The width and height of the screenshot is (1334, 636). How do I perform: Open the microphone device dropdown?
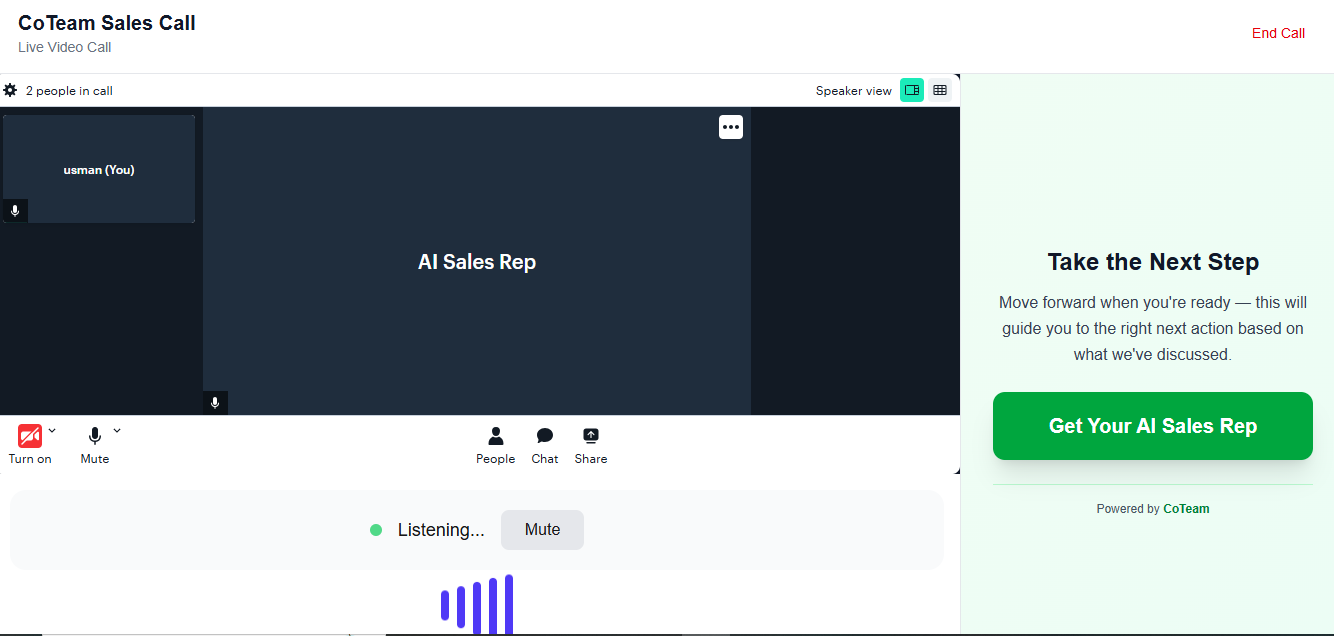pyautogui.click(x=117, y=430)
